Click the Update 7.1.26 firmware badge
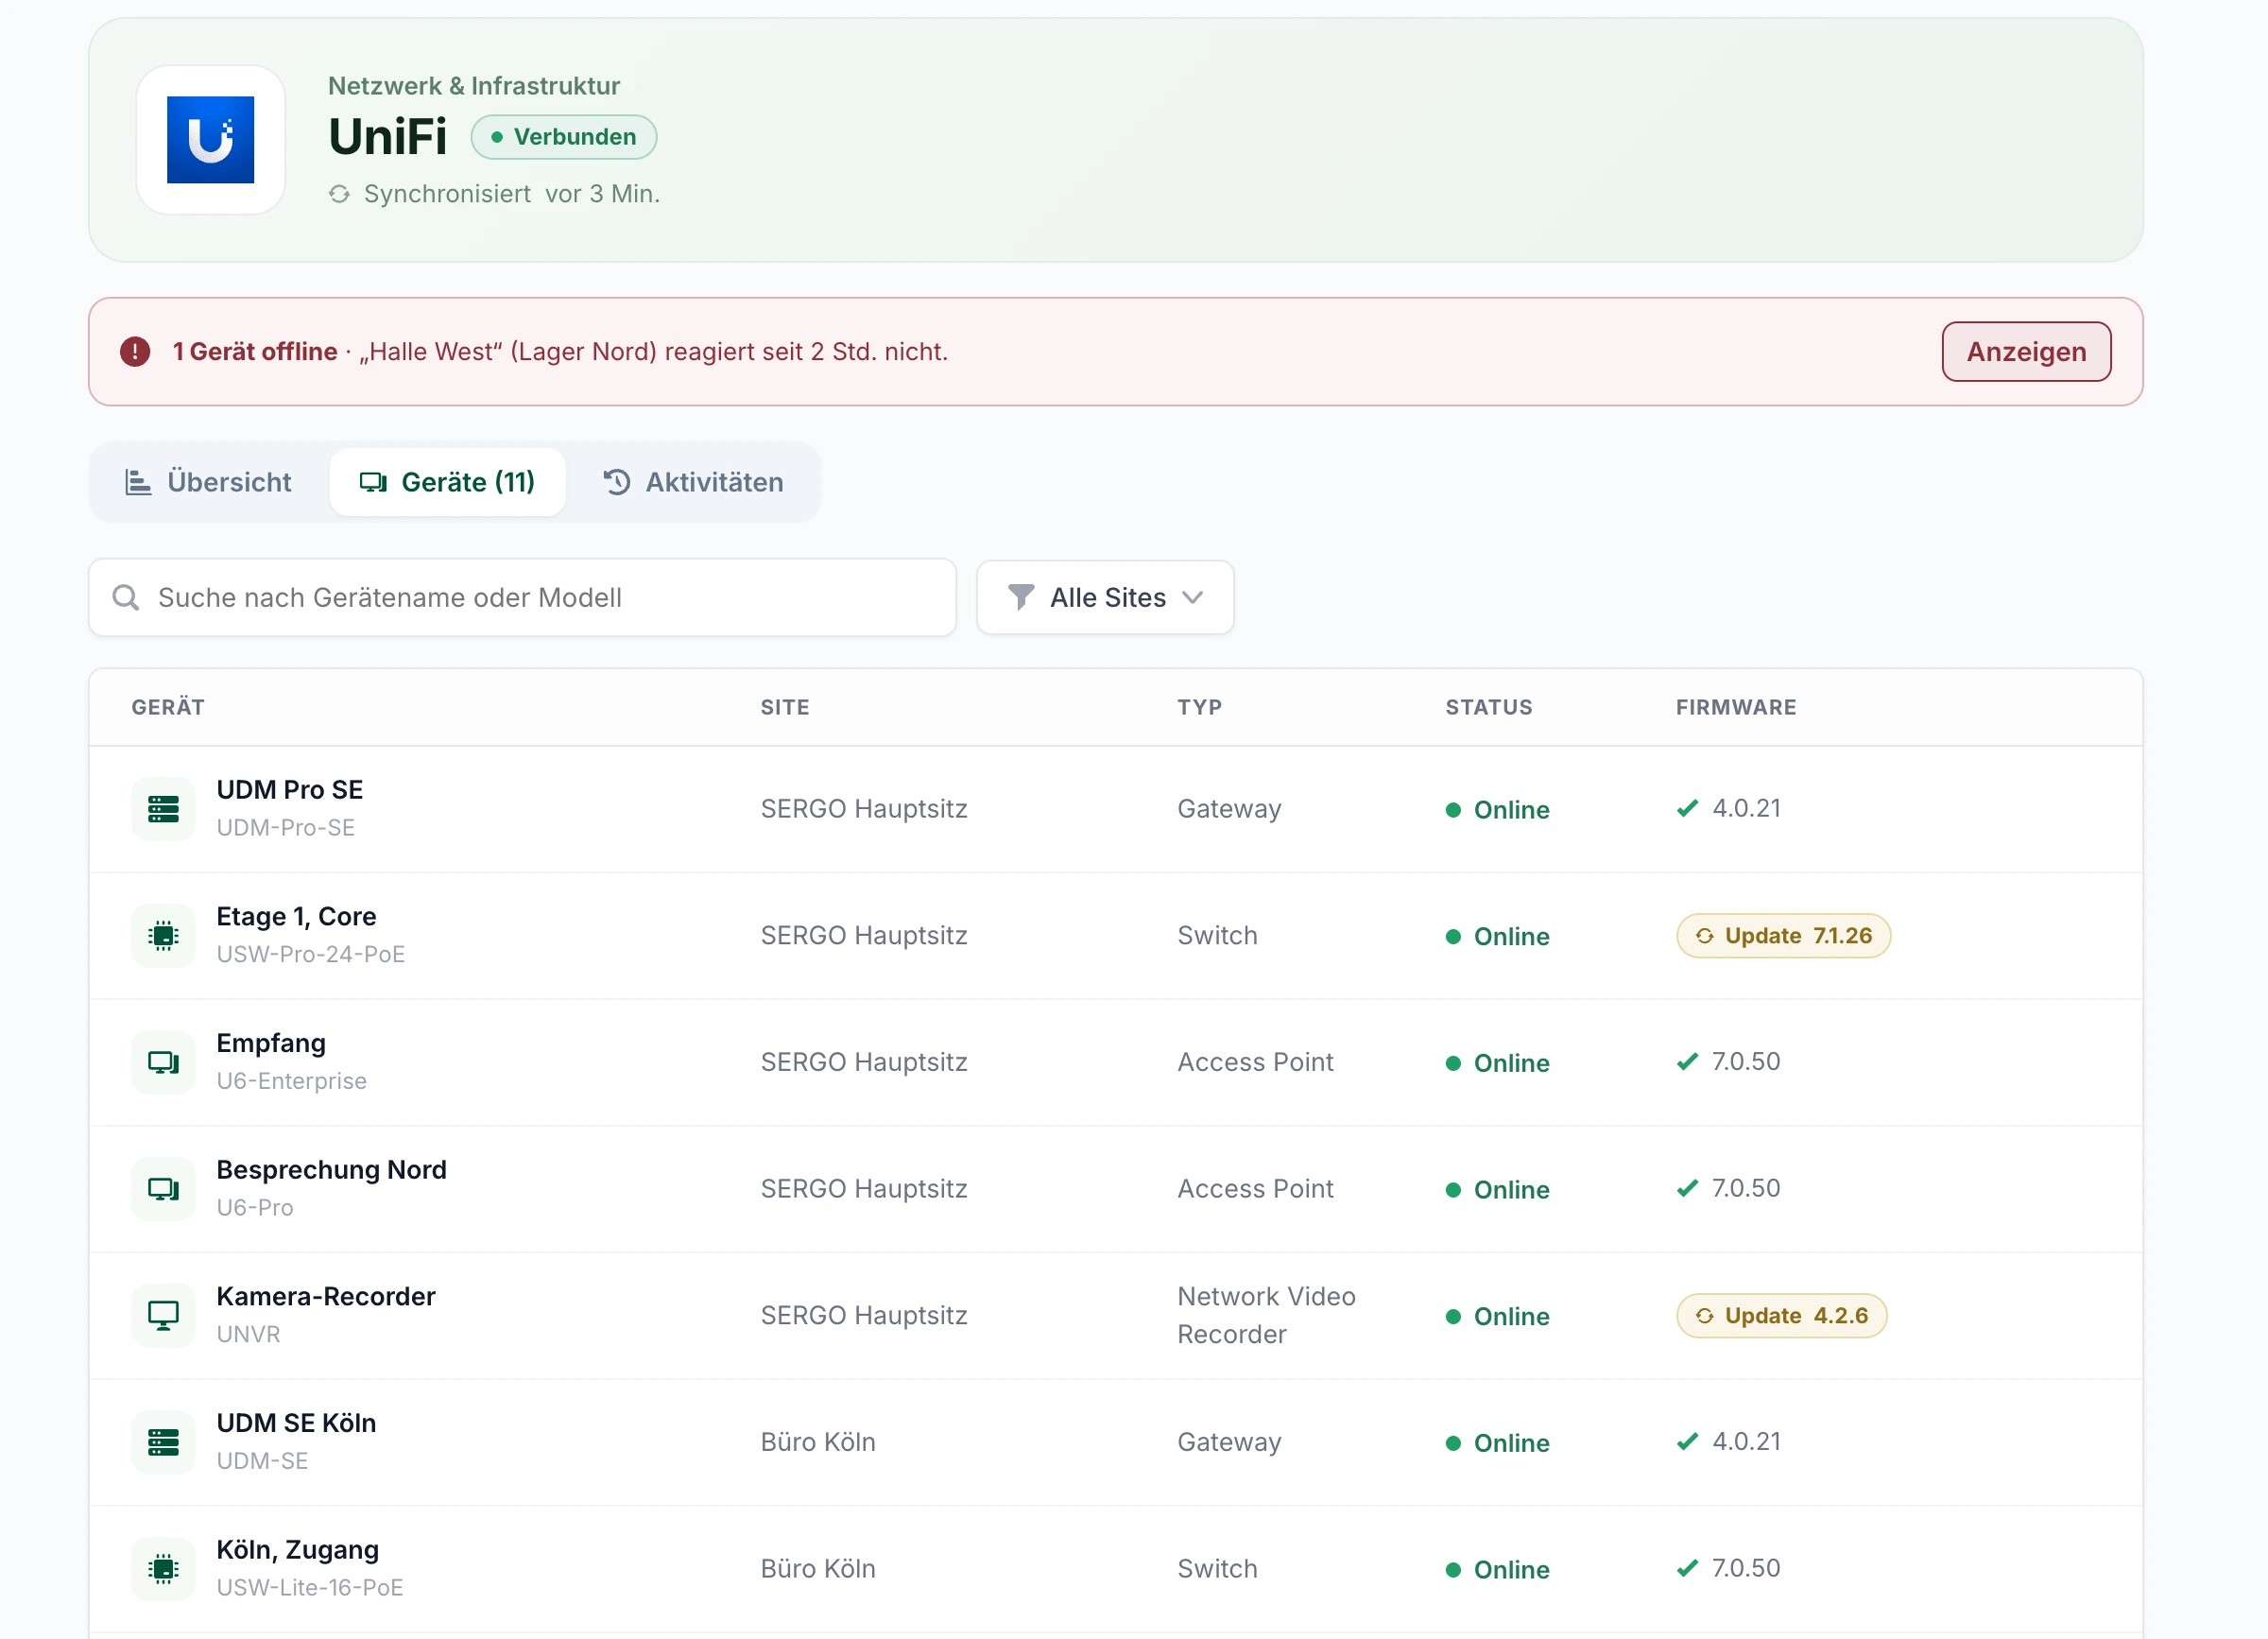Image resolution: width=2268 pixels, height=1639 pixels. [1783, 936]
